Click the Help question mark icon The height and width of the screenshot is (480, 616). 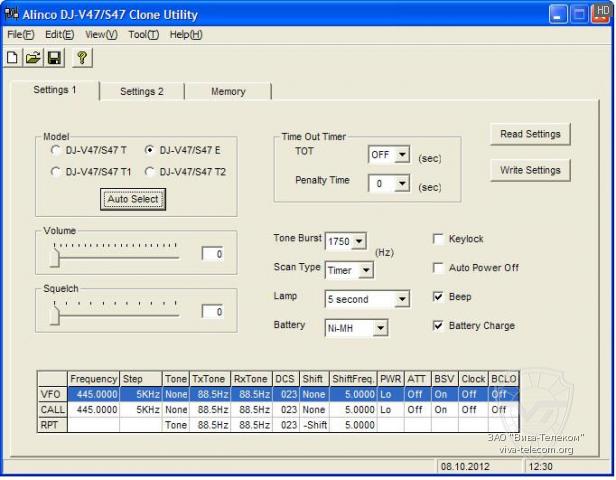tap(81, 58)
